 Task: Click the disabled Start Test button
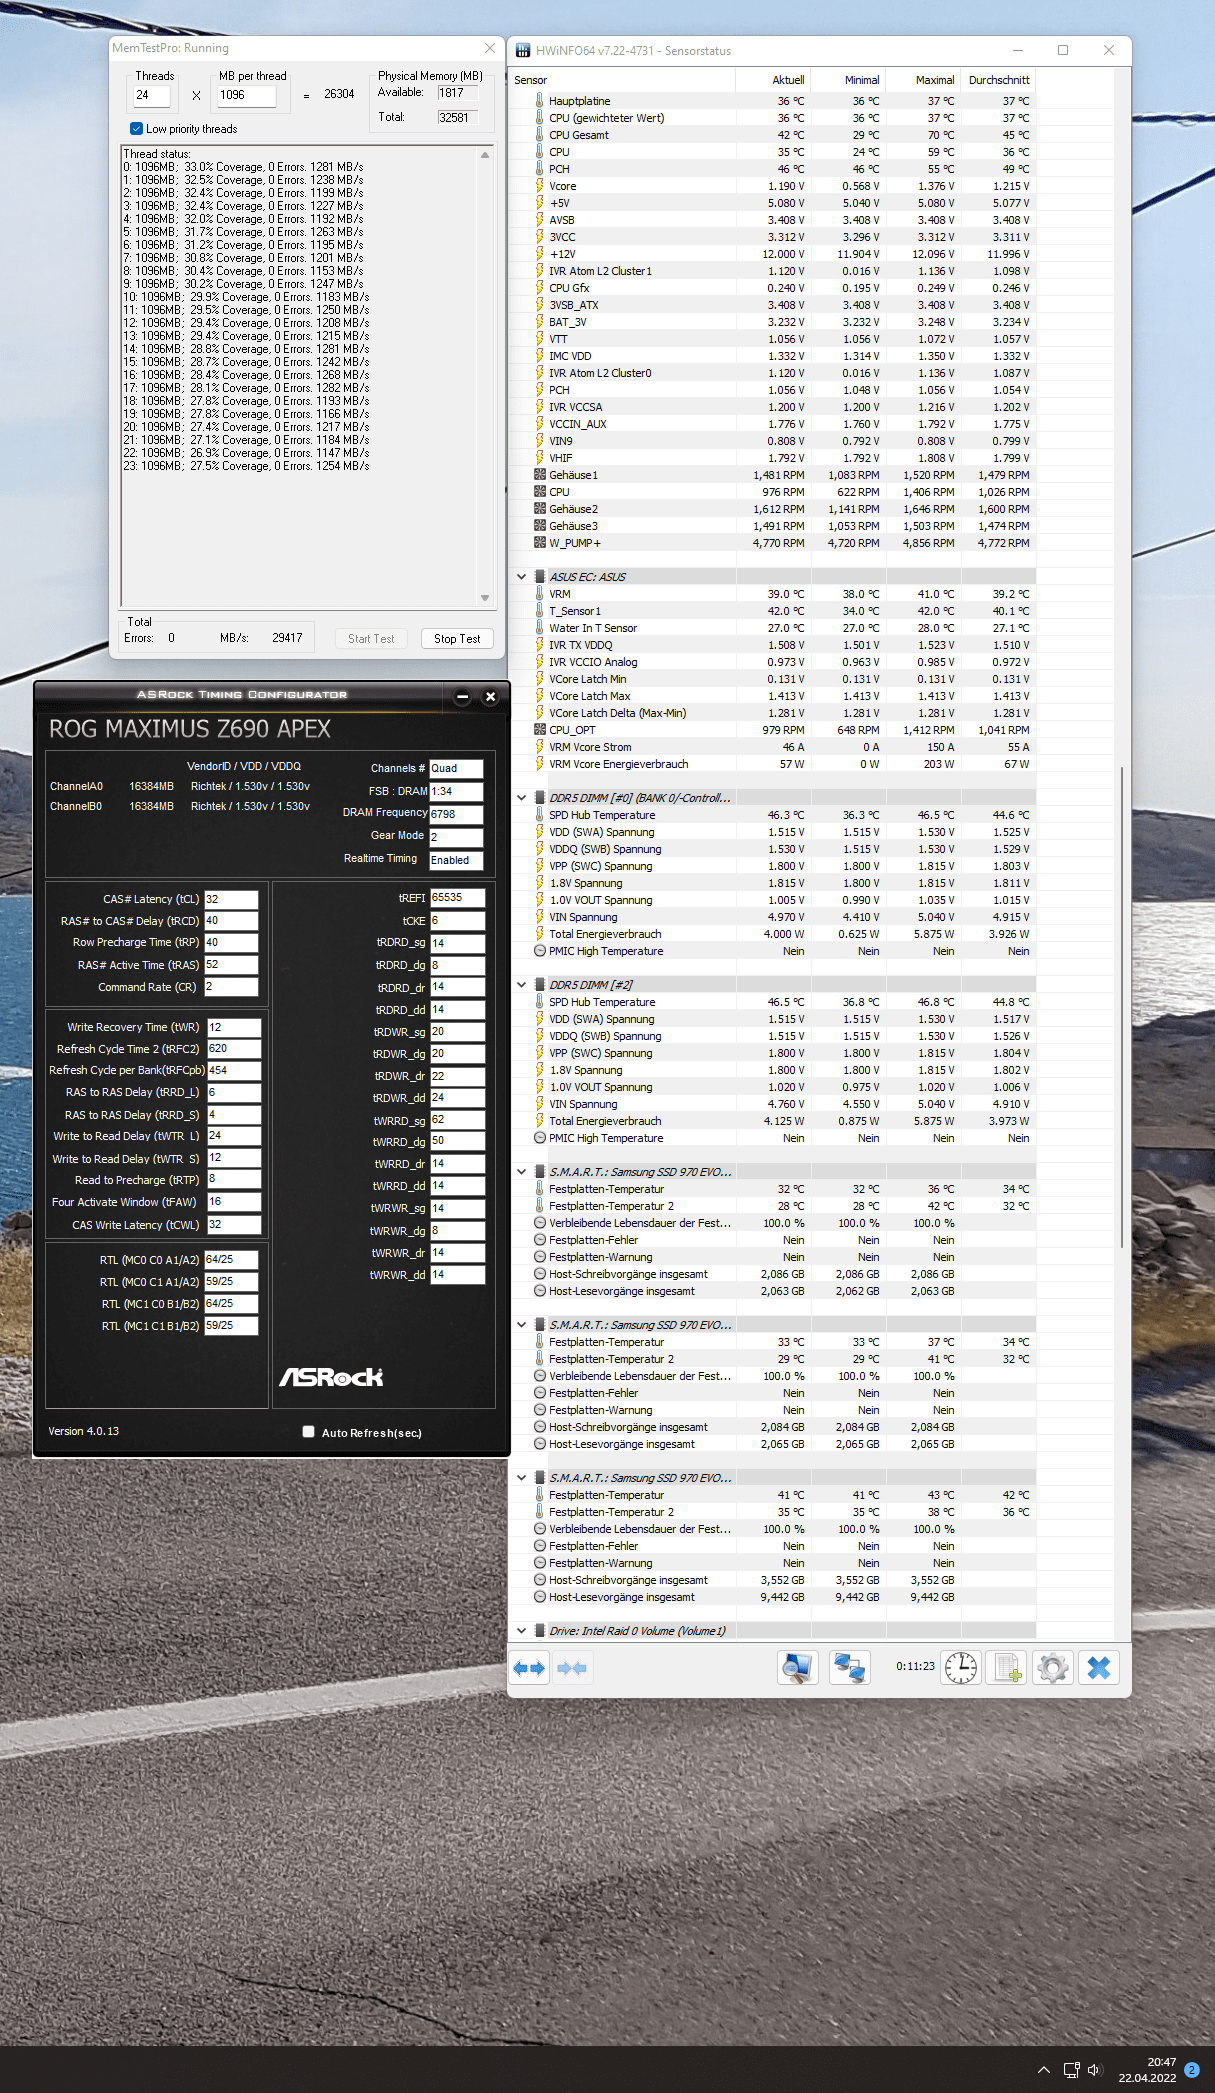pos(371,639)
